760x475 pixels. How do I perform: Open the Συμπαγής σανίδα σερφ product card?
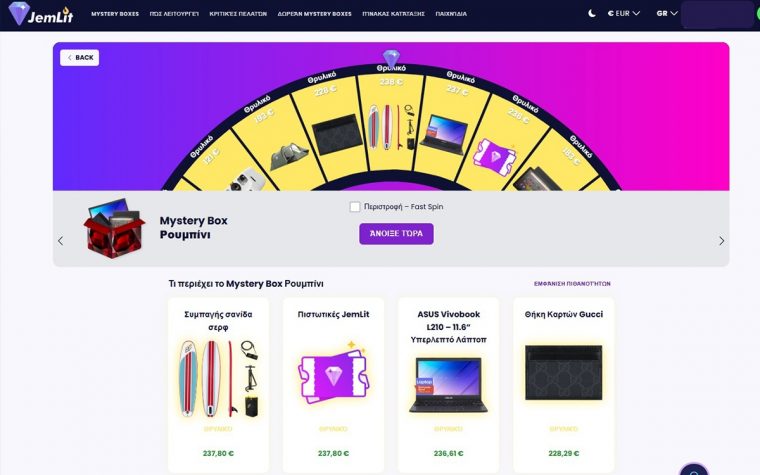[218, 385]
